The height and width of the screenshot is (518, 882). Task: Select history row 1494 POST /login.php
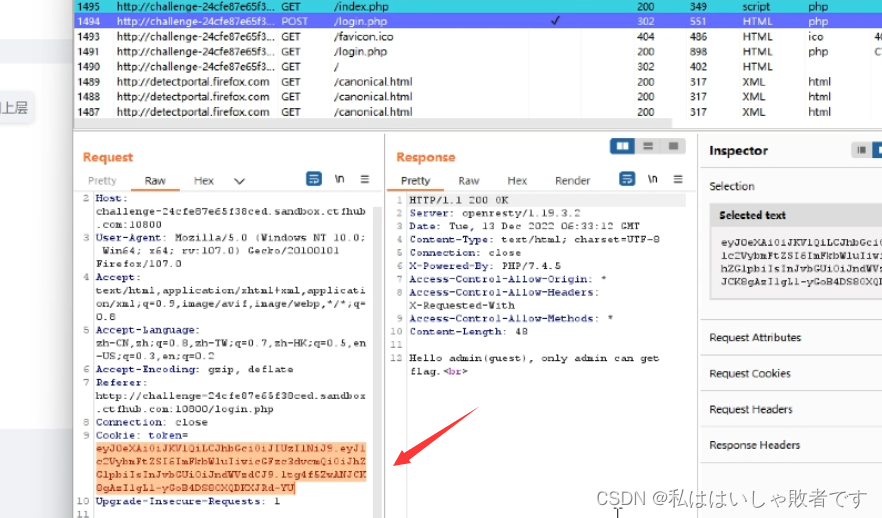(x=478, y=21)
